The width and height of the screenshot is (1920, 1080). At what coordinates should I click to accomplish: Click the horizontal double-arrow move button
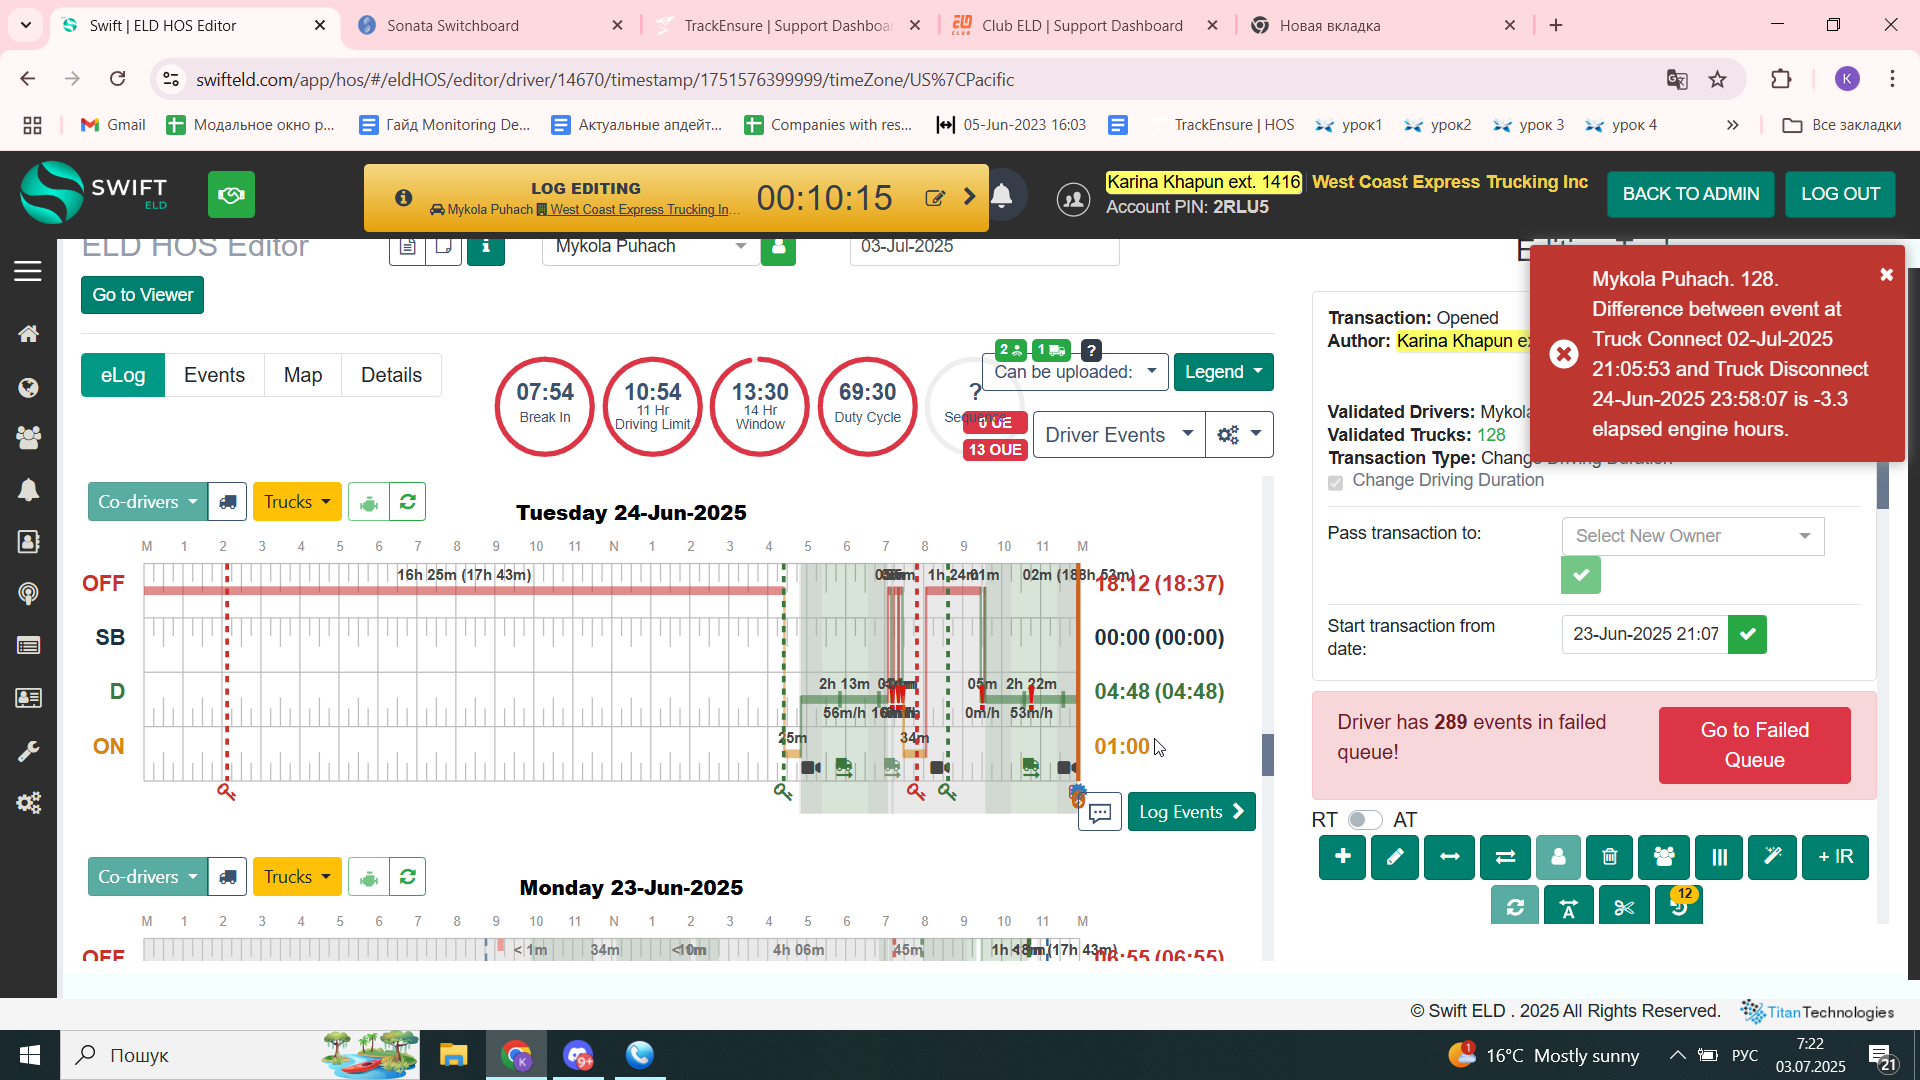point(1449,857)
